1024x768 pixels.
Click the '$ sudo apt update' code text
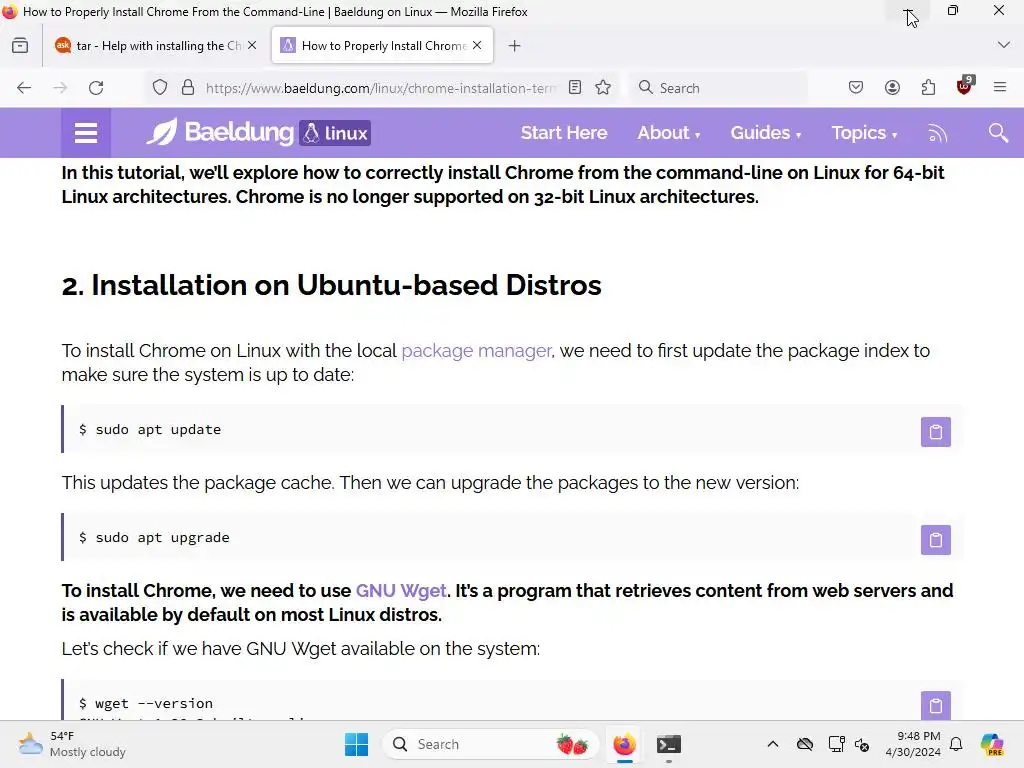click(150, 429)
